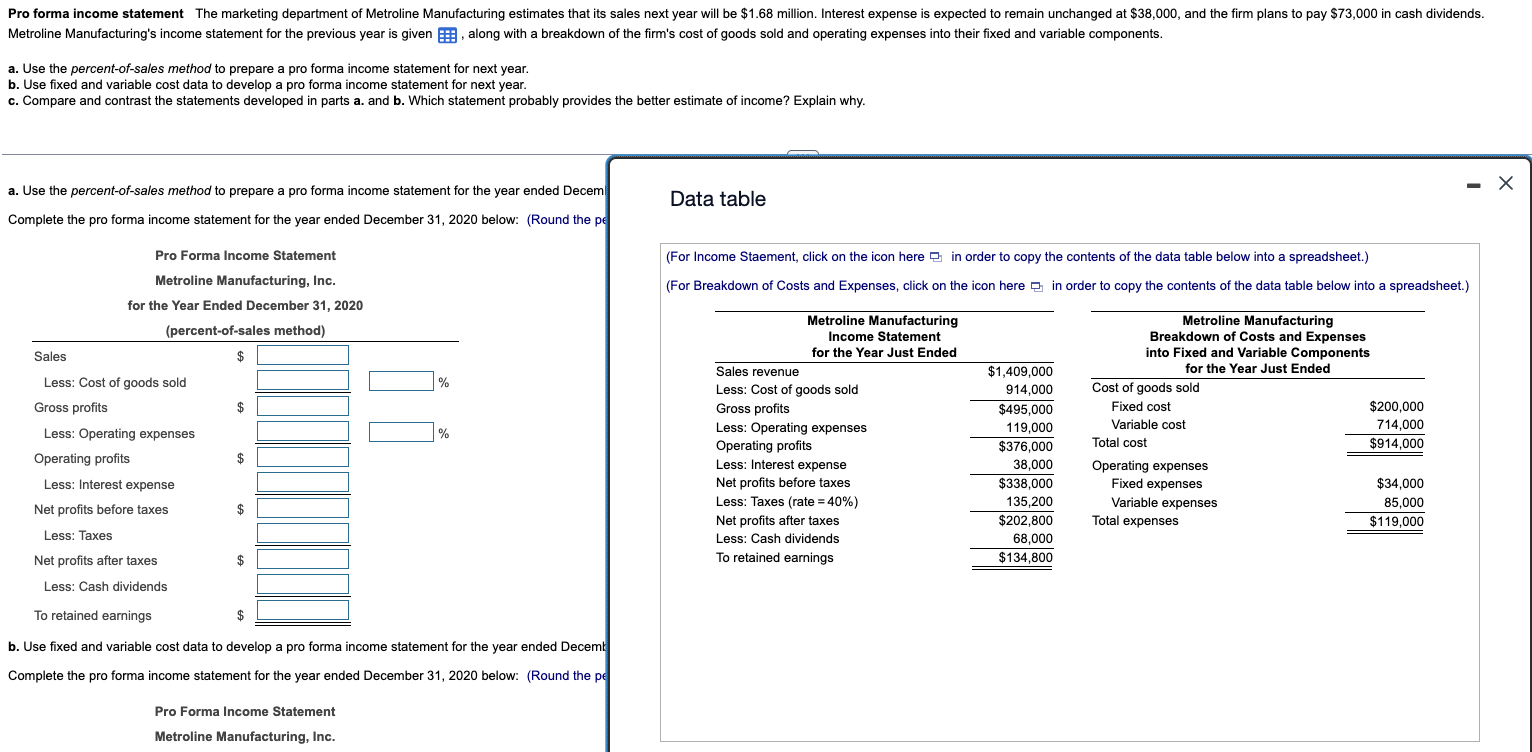Click the Interest expense input box

pos(302,483)
